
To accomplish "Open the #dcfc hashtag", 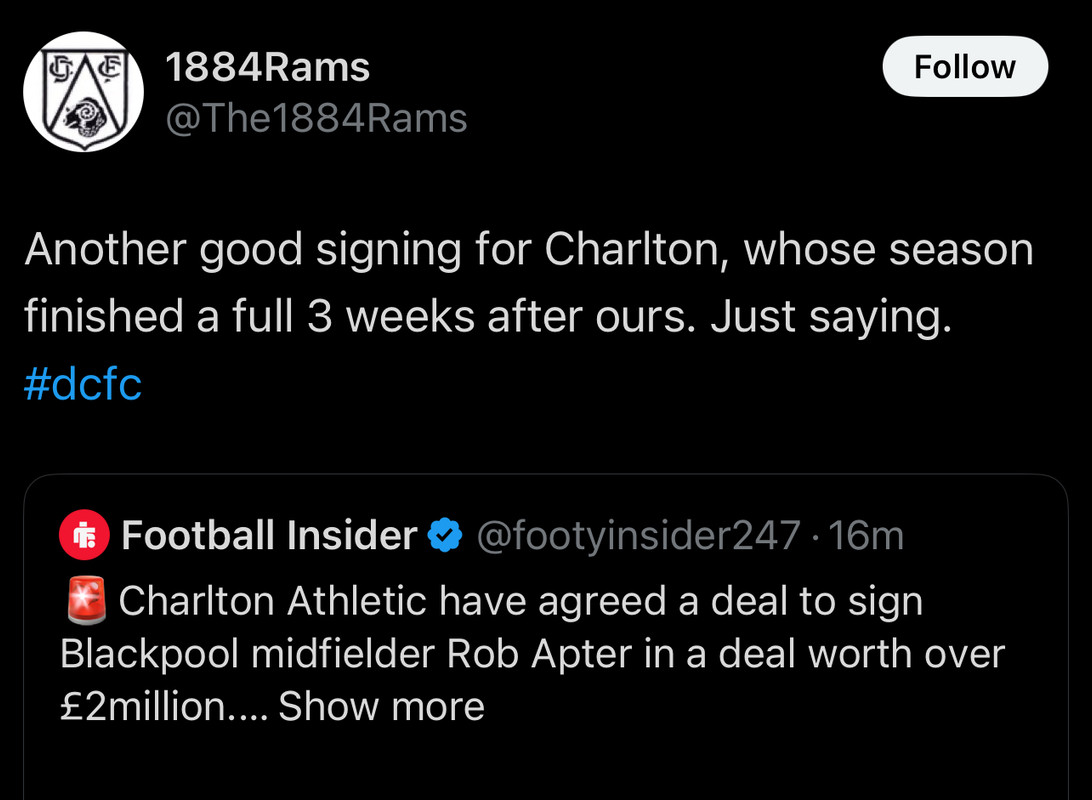I will pos(83,384).
